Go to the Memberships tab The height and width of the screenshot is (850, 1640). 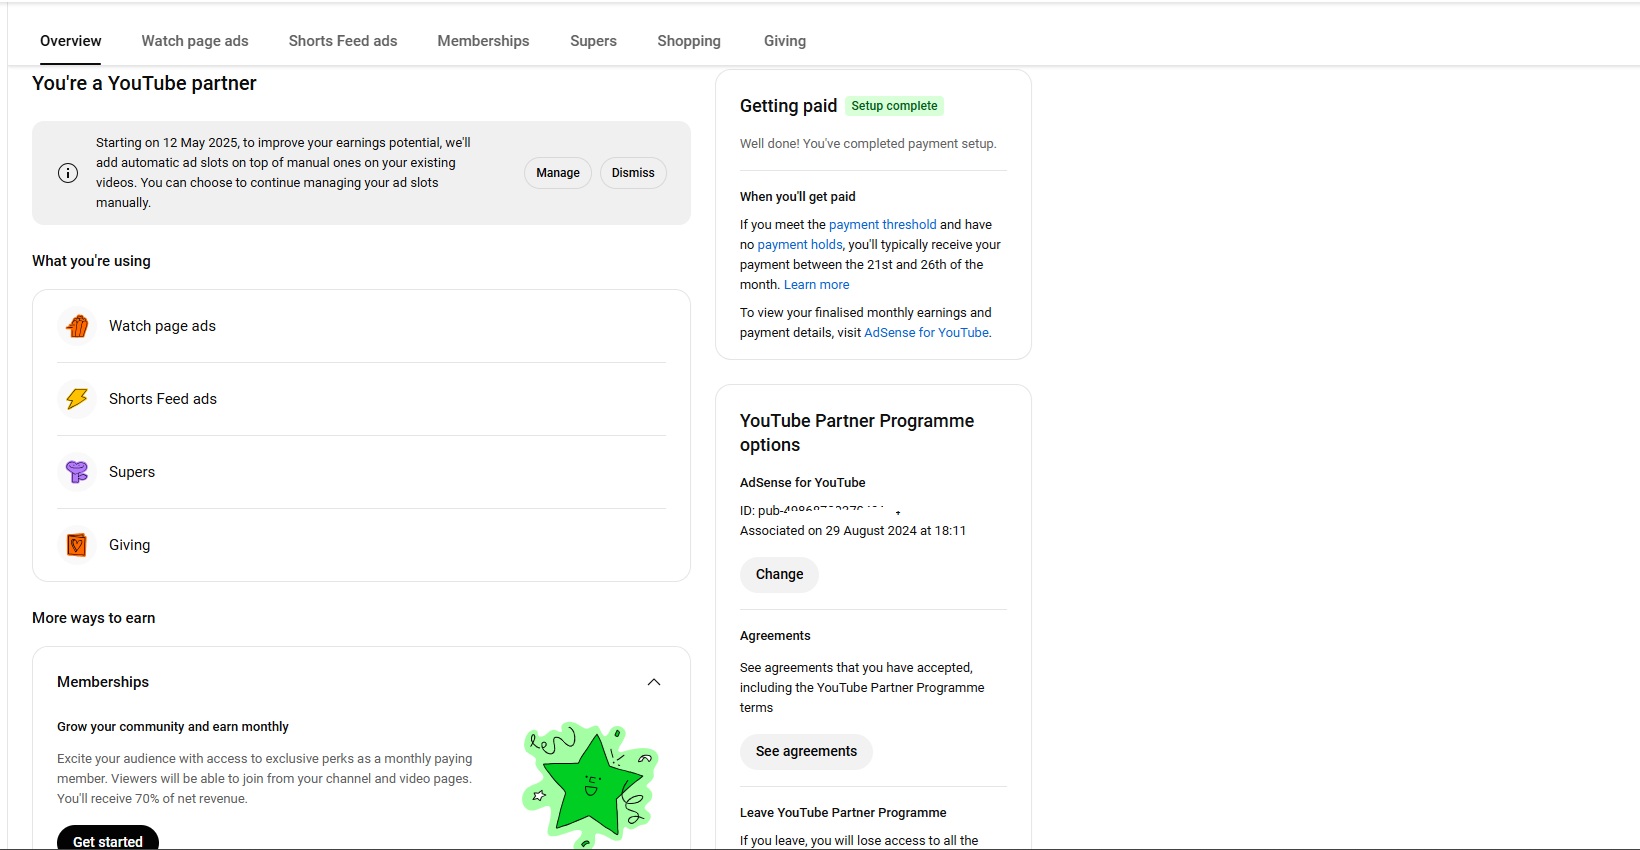tap(483, 41)
